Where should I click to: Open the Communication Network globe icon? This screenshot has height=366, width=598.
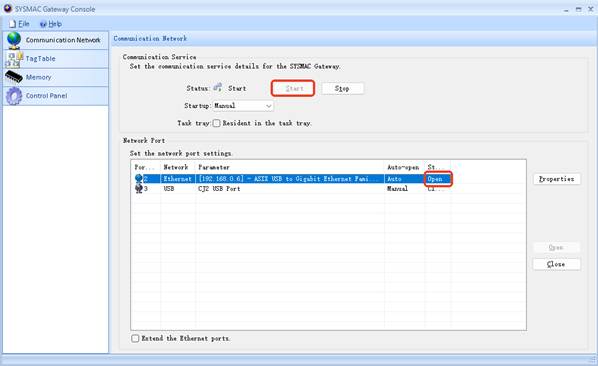[14, 40]
